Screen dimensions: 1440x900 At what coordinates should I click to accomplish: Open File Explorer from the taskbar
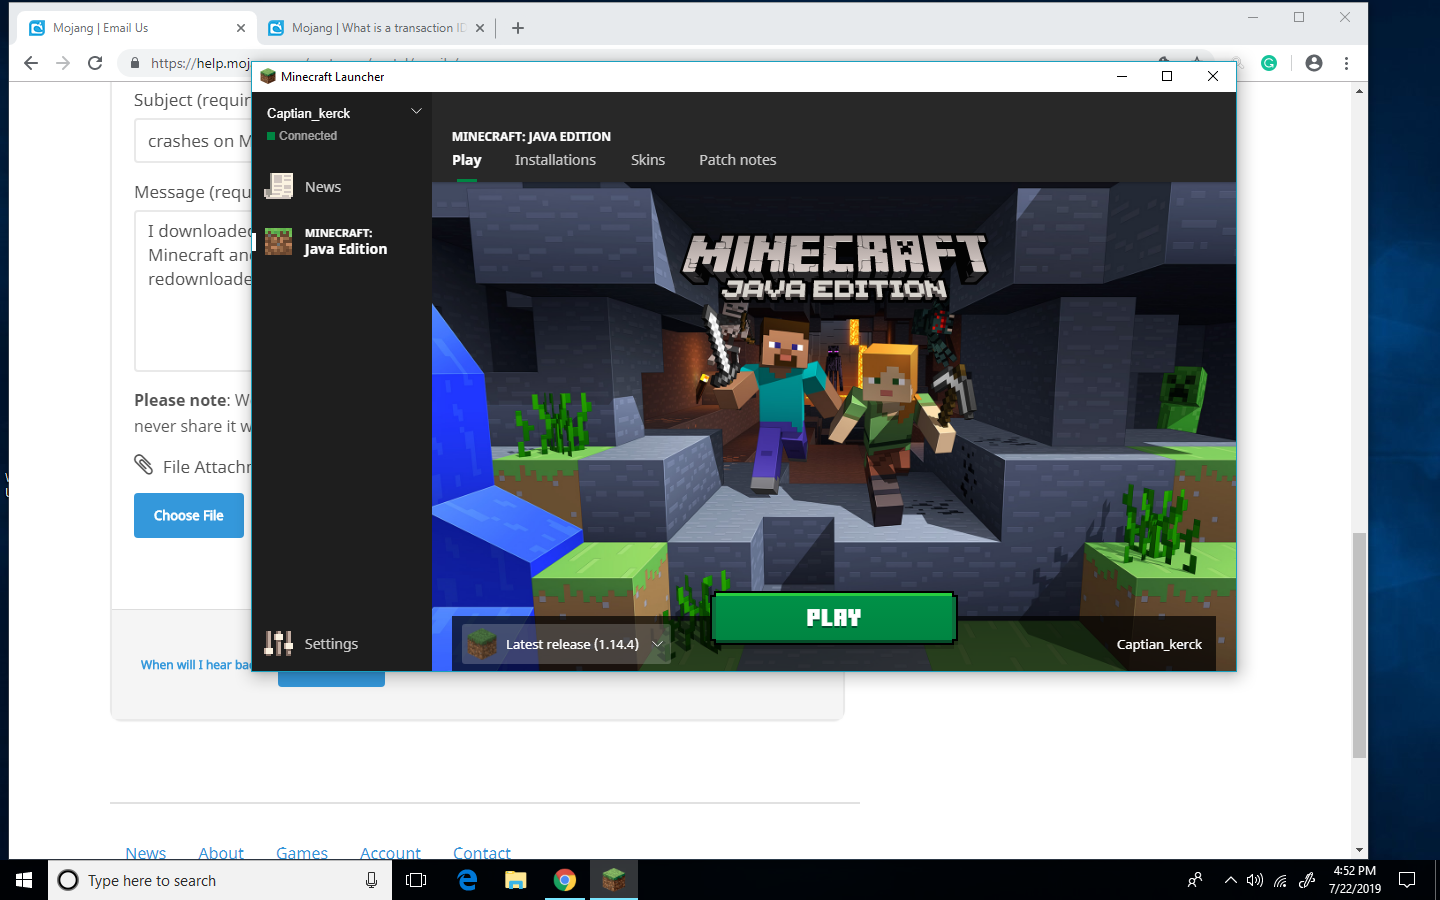pos(516,880)
